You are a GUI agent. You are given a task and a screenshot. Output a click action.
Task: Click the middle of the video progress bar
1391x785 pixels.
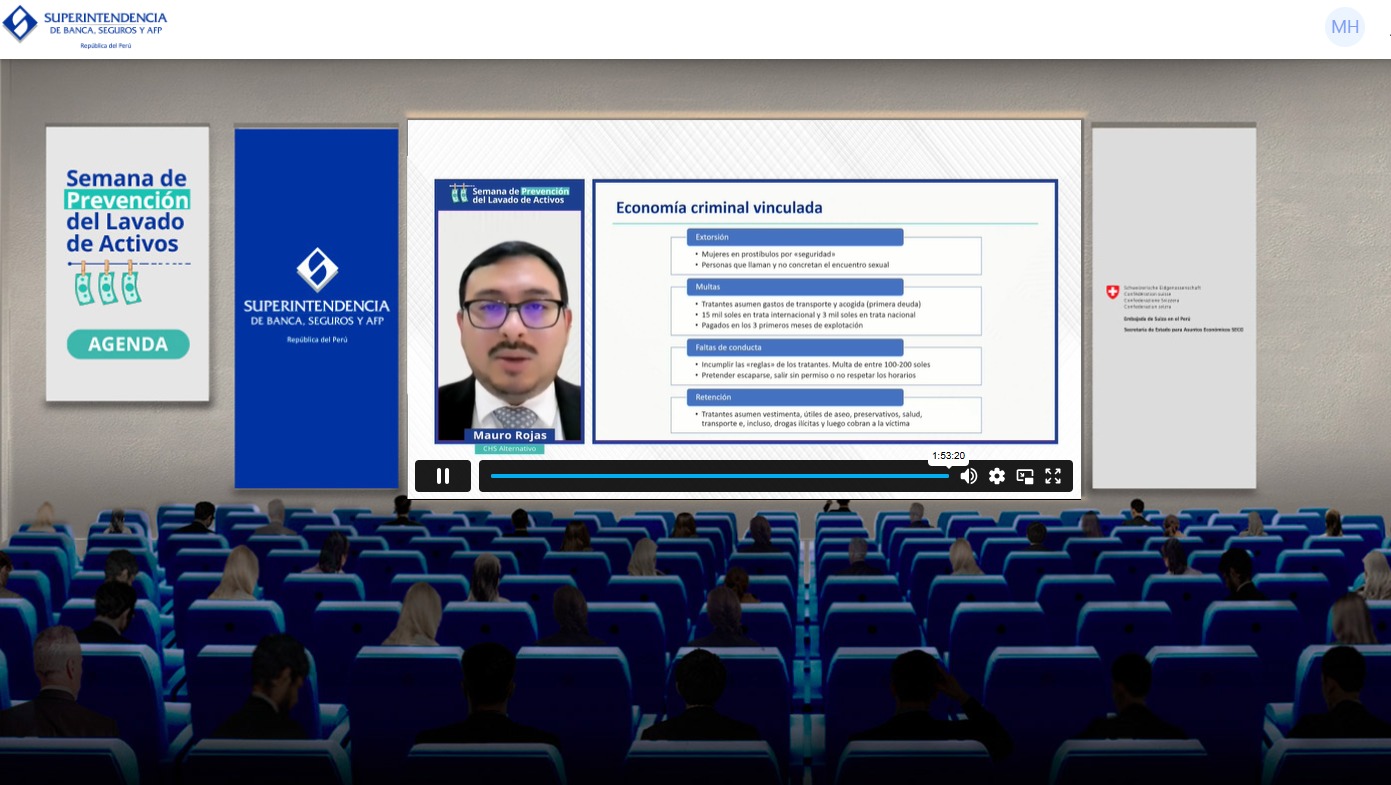pos(720,476)
